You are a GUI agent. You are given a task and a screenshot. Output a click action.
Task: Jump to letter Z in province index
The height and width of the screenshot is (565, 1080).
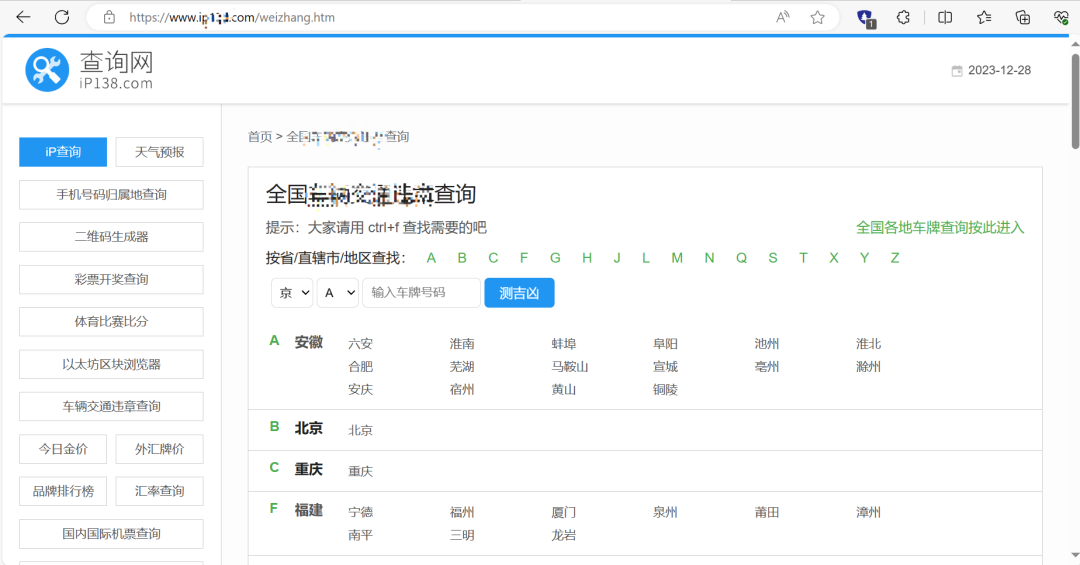pyautogui.click(x=895, y=258)
